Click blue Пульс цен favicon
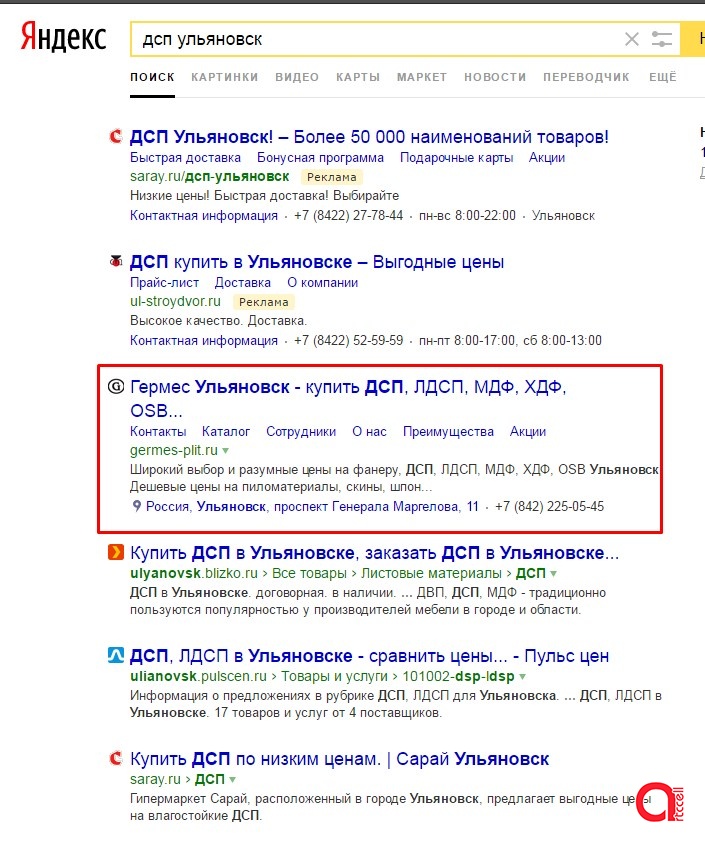This screenshot has height=847, width=705. (x=116, y=655)
